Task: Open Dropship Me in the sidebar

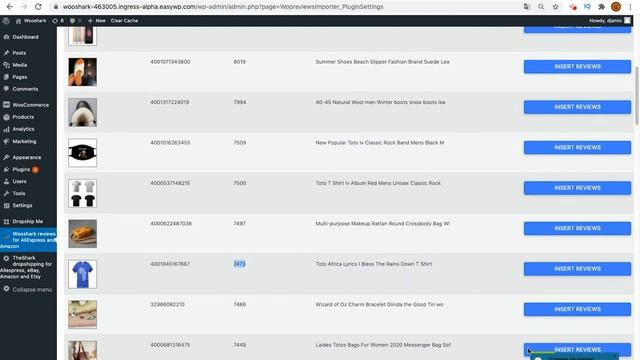Action: click(x=28, y=221)
